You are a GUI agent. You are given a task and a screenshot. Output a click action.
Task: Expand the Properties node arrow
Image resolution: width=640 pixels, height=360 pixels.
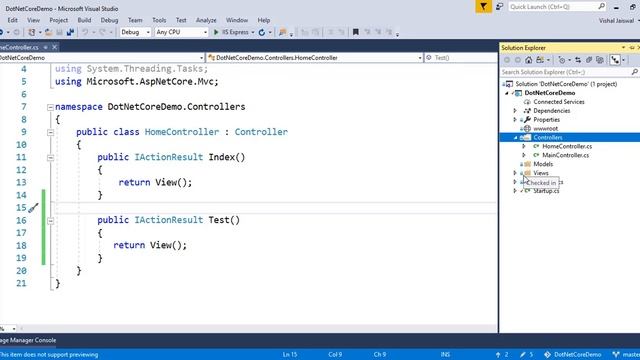click(x=515, y=120)
